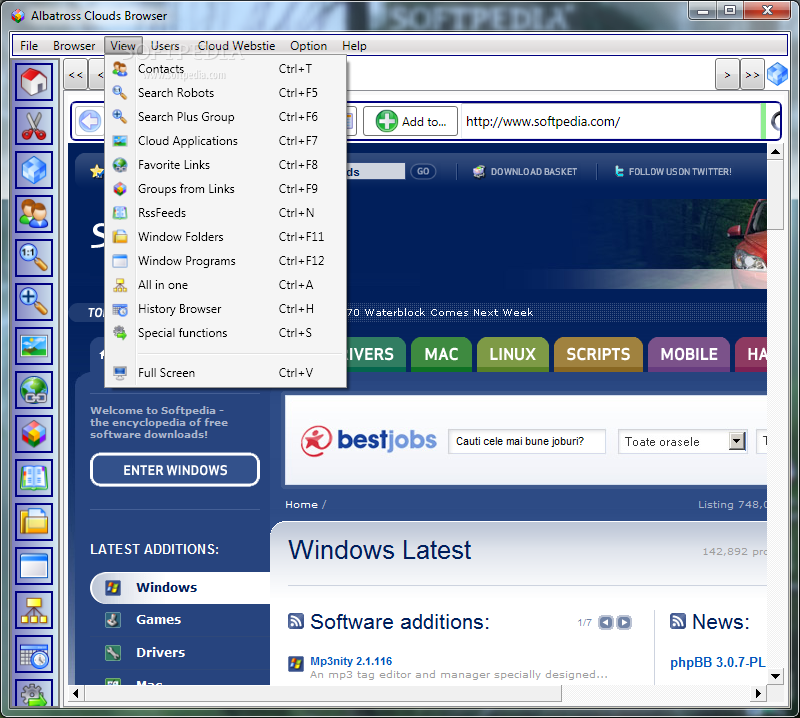Open the contacts people icon in sidebar
This screenshot has height=718, width=800.
[34, 214]
